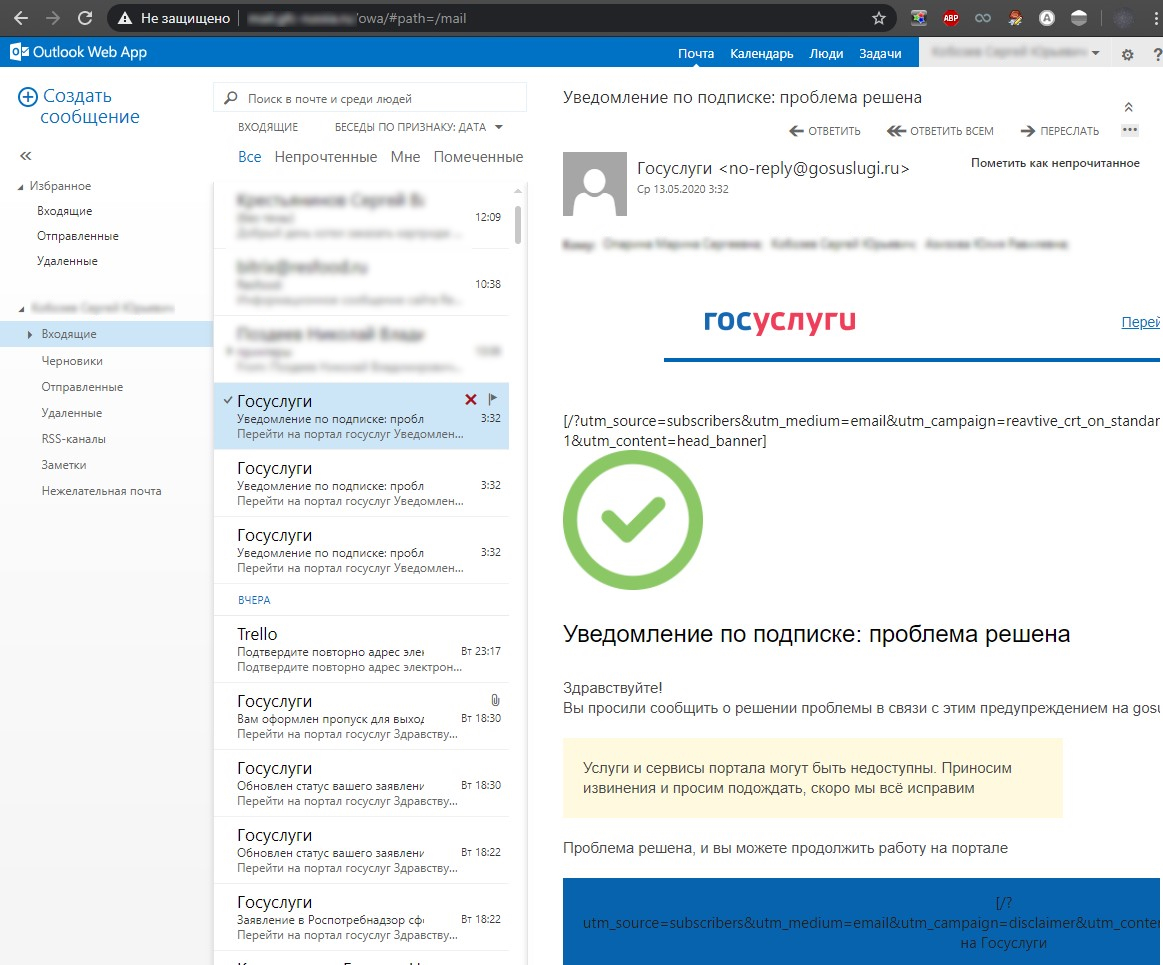Screen dimensions: 1163x965
Task: Open Удаленные under Избранное
Action: pyautogui.click(x=67, y=262)
